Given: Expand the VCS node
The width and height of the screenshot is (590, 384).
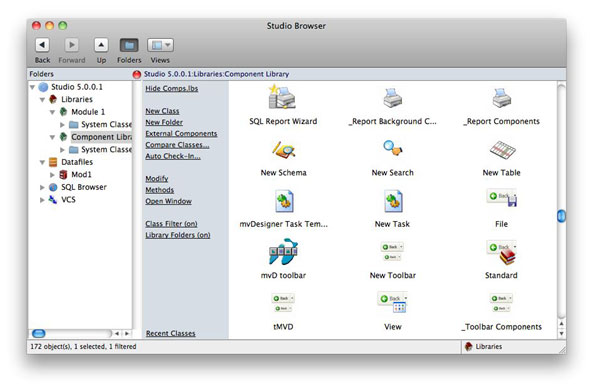Looking at the screenshot, I should [x=42, y=200].
